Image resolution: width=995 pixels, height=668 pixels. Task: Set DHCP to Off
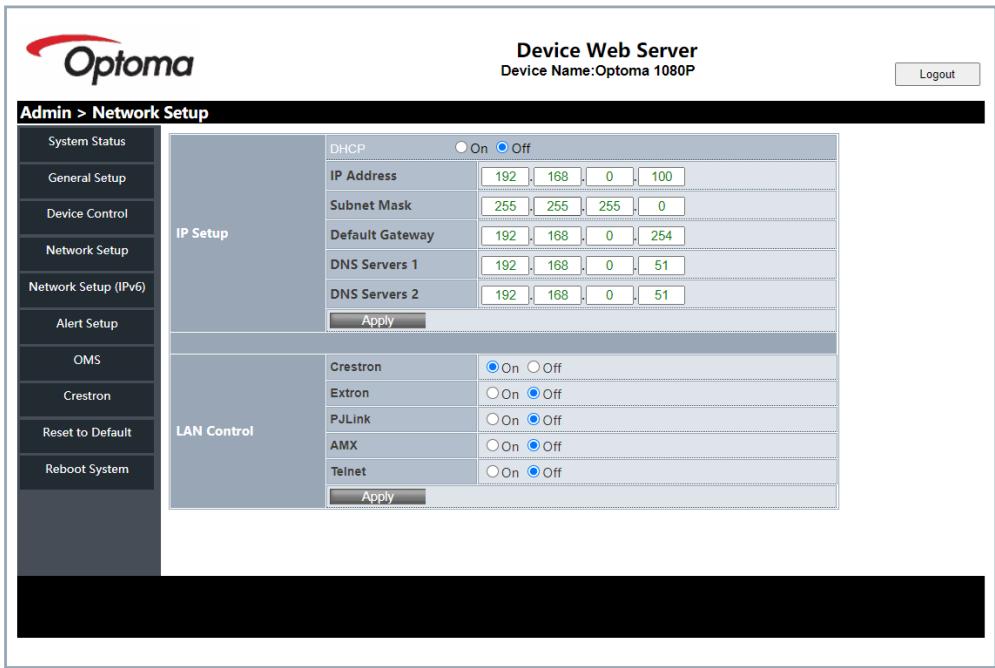[x=502, y=147]
